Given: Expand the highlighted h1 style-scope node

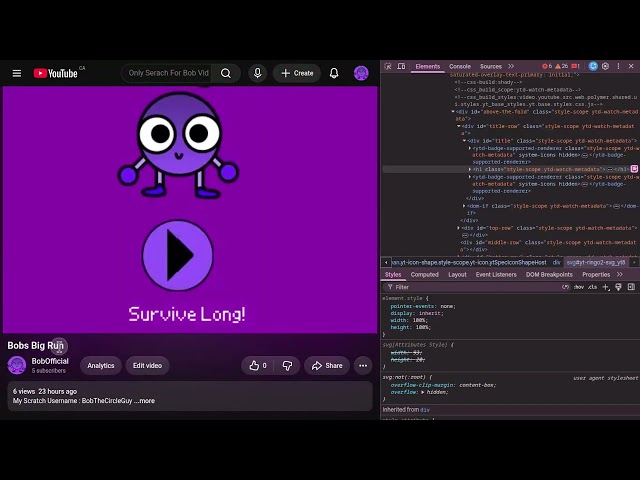Looking at the screenshot, I should 470,169.
